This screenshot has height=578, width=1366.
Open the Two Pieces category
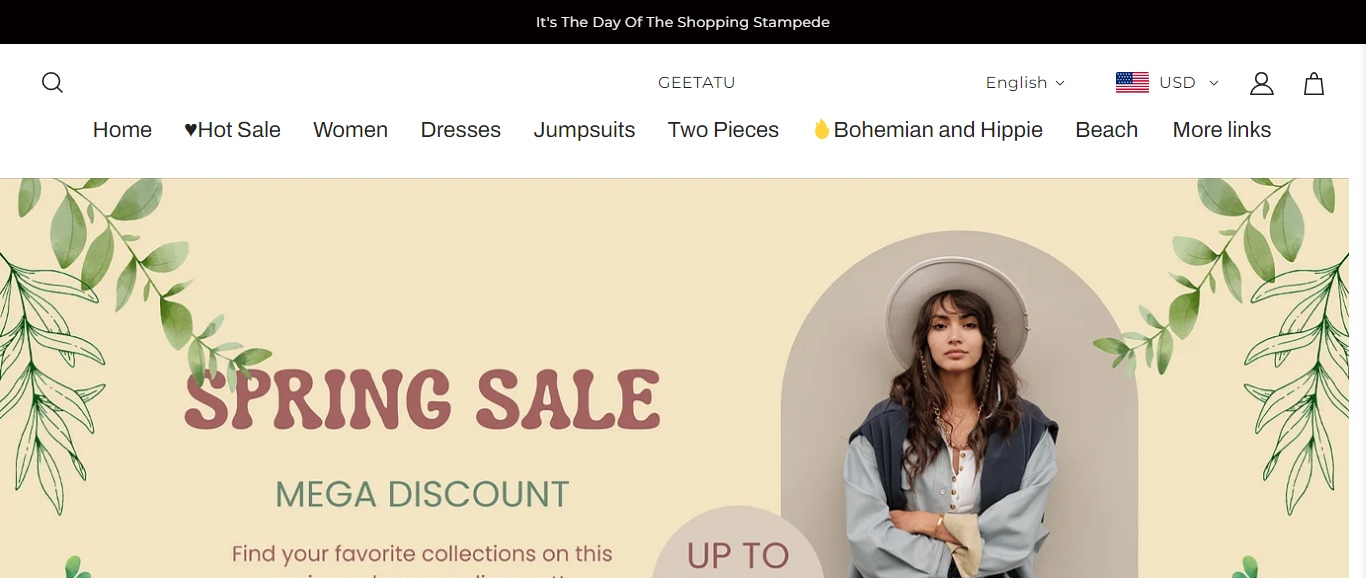[723, 130]
